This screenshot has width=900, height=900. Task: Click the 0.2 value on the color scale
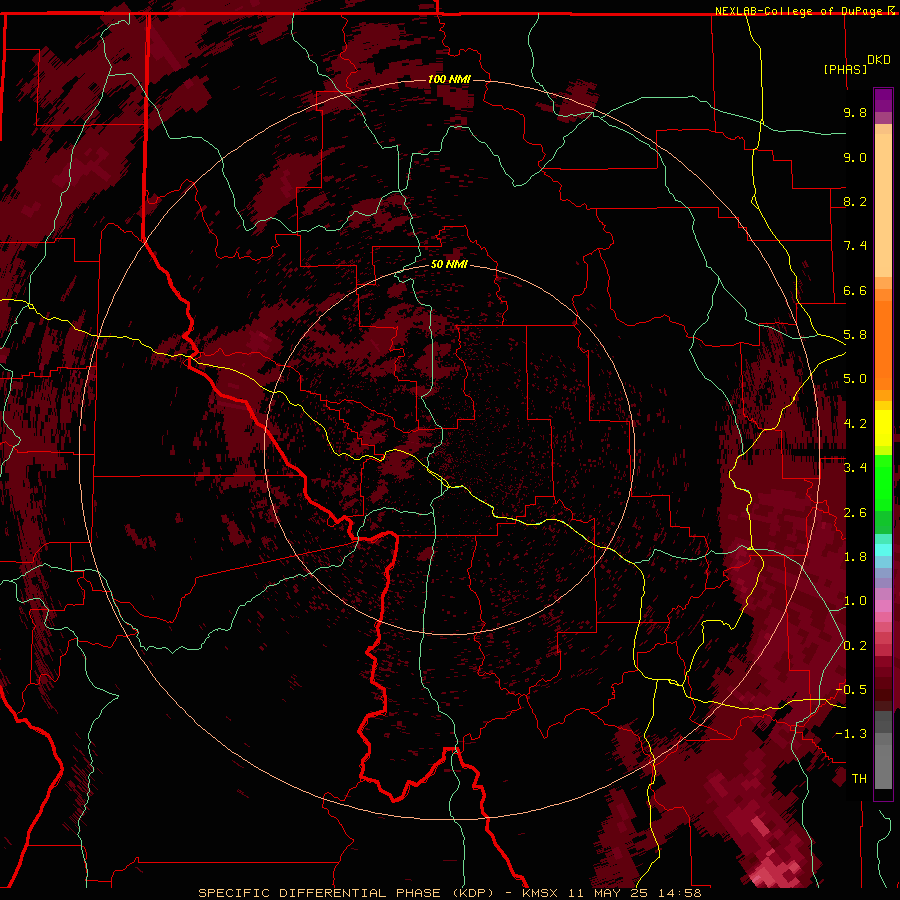click(855, 646)
